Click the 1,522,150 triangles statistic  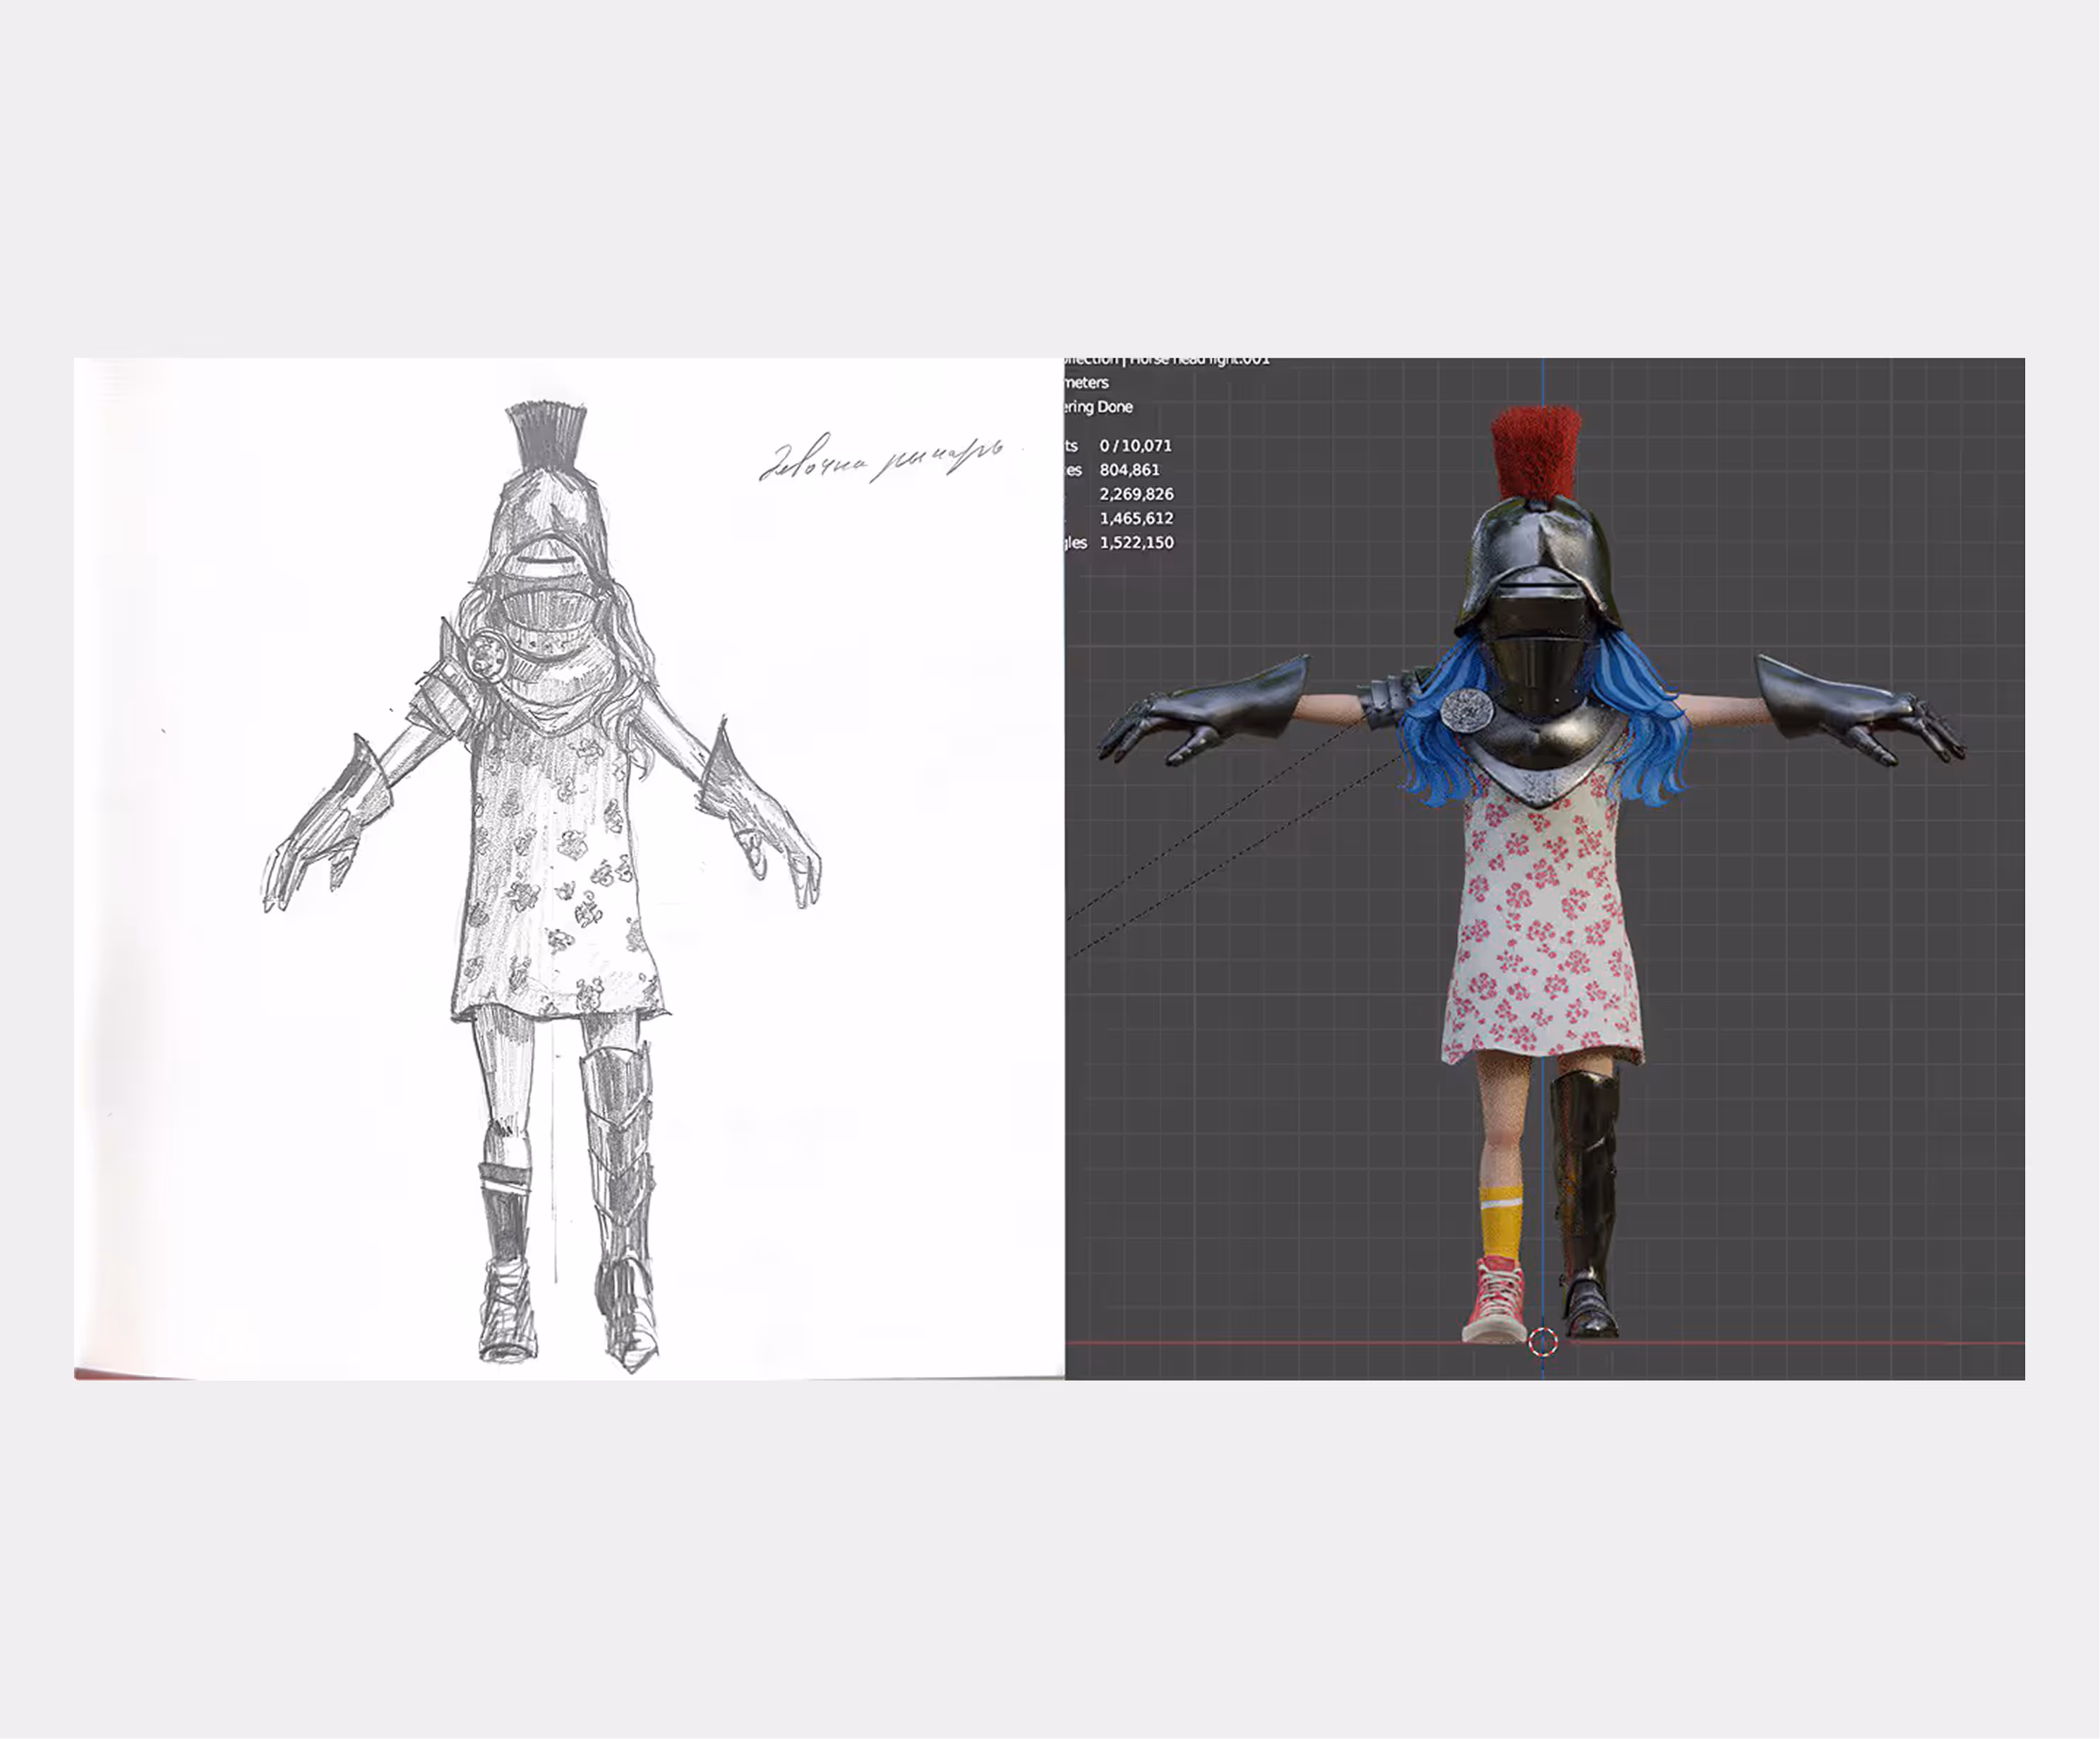[1136, 543]
